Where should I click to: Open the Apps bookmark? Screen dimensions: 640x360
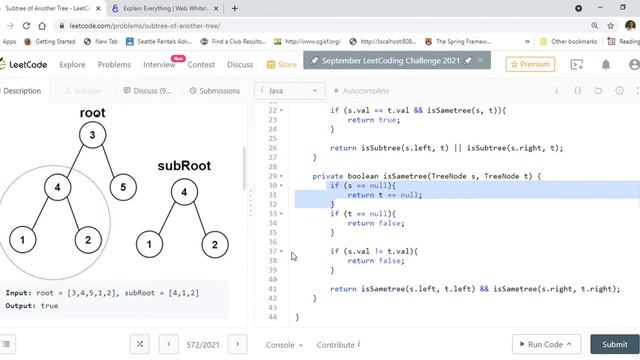9,41
